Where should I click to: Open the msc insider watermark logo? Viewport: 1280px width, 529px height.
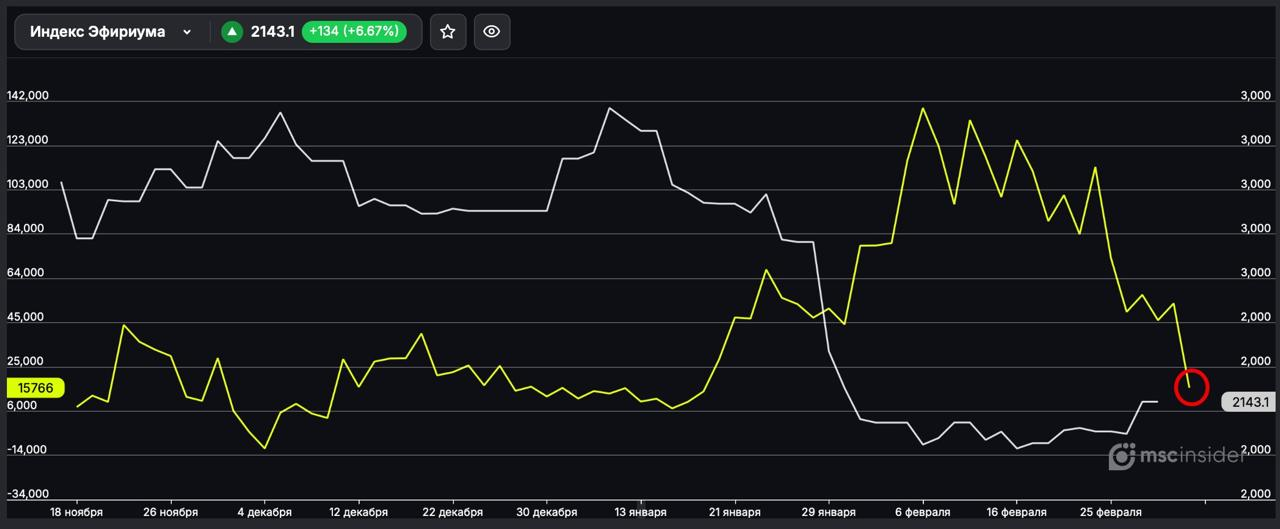click(x=1188, y=458)
